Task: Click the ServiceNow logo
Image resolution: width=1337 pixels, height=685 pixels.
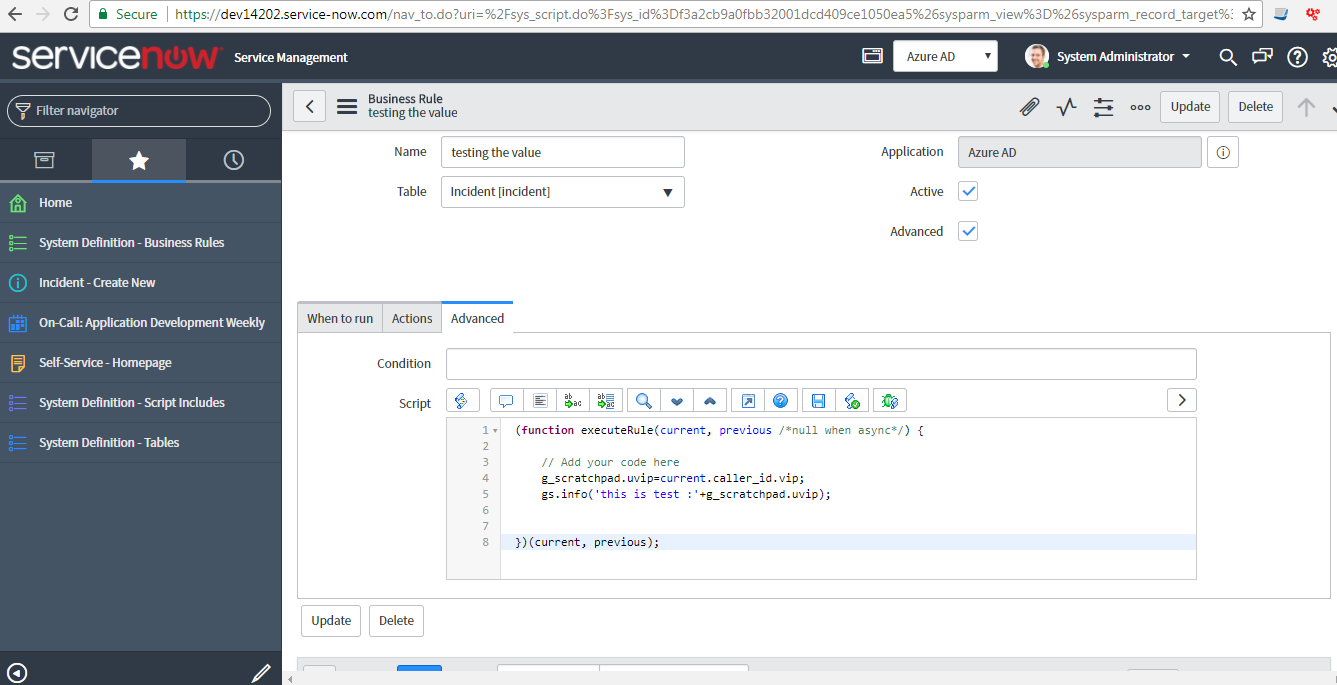Action: click(x=116, y=57)
